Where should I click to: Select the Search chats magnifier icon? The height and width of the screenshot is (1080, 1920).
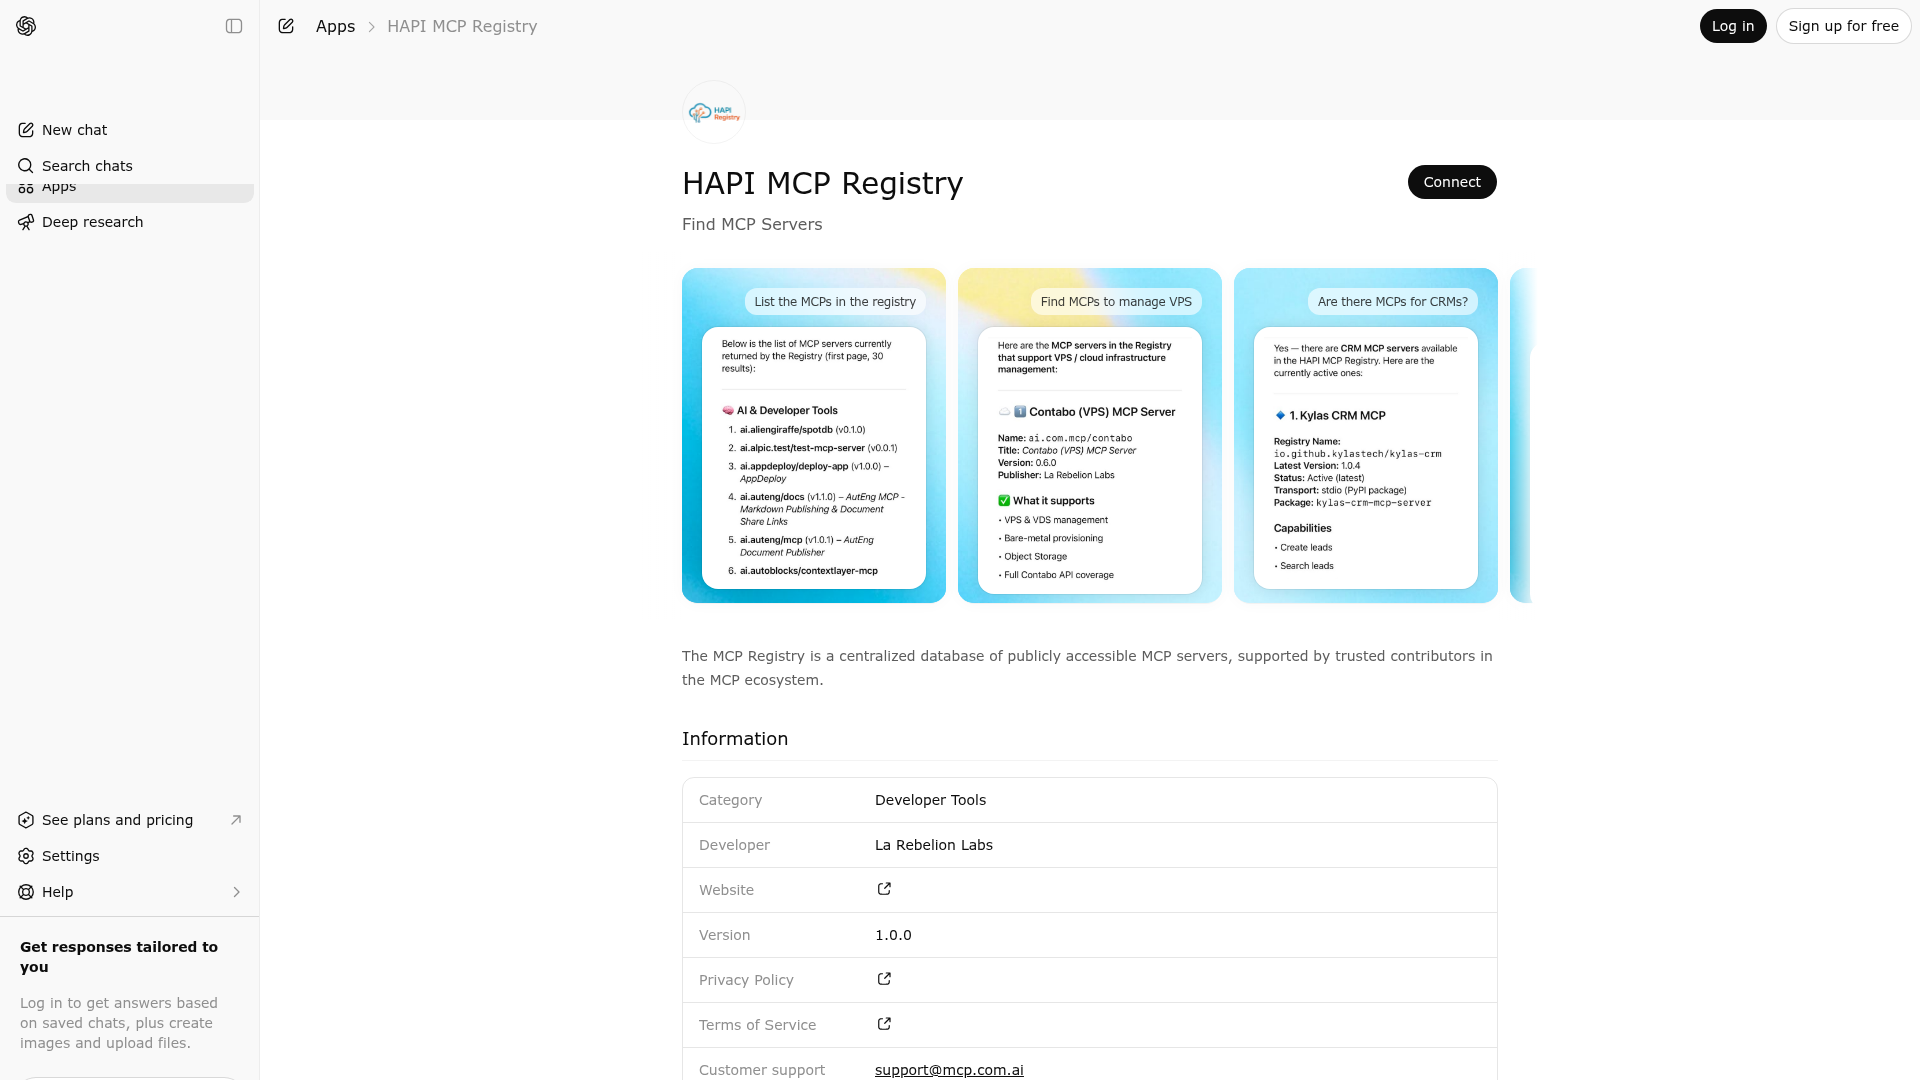tap(25, 166)
